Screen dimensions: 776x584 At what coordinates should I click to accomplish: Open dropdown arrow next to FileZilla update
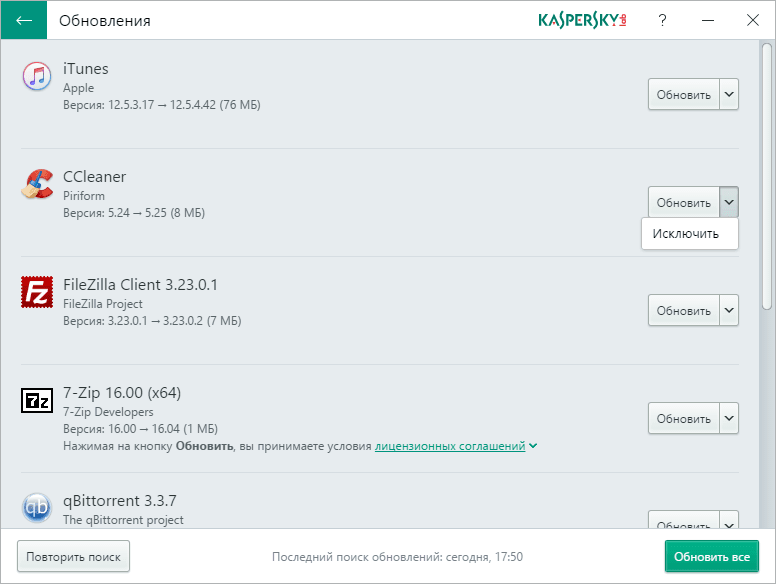tap(729, 310)
